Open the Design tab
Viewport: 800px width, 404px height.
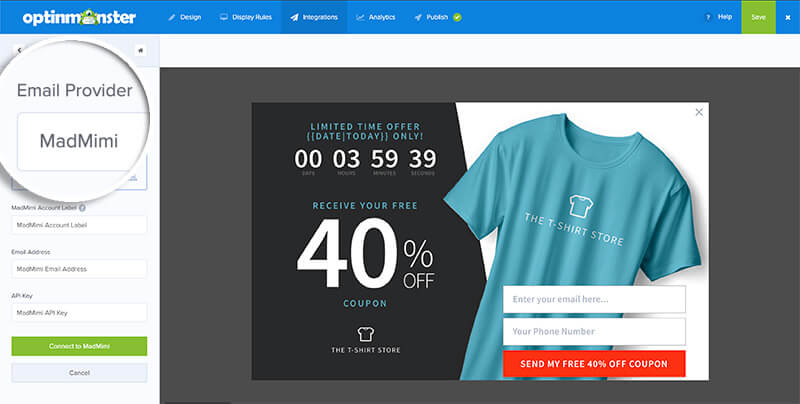[185, 17]
